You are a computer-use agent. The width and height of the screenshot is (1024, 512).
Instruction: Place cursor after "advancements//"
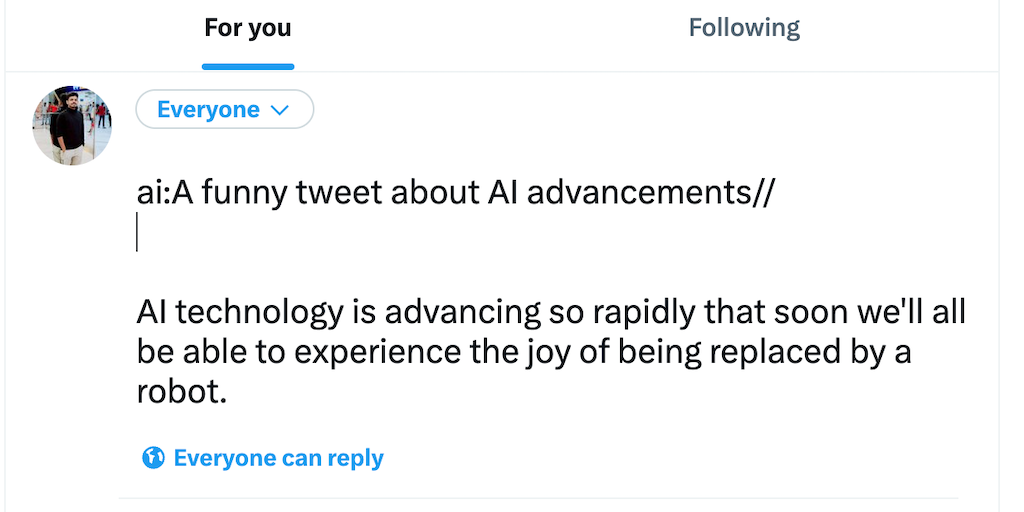(x=775, y=193)
